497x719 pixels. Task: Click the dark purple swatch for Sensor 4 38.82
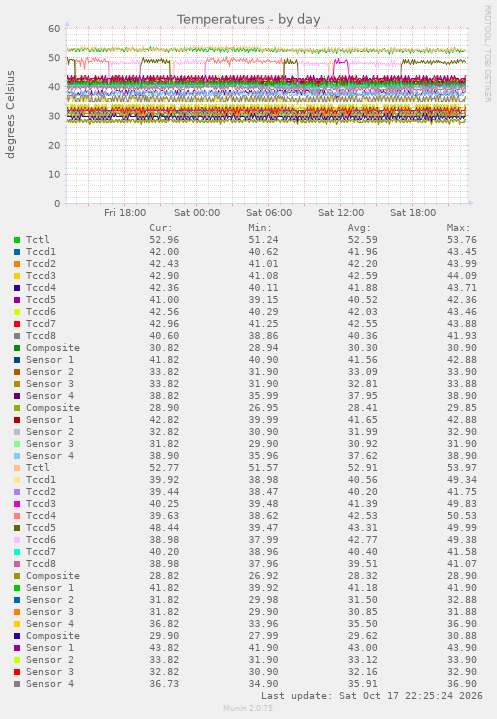17,396
